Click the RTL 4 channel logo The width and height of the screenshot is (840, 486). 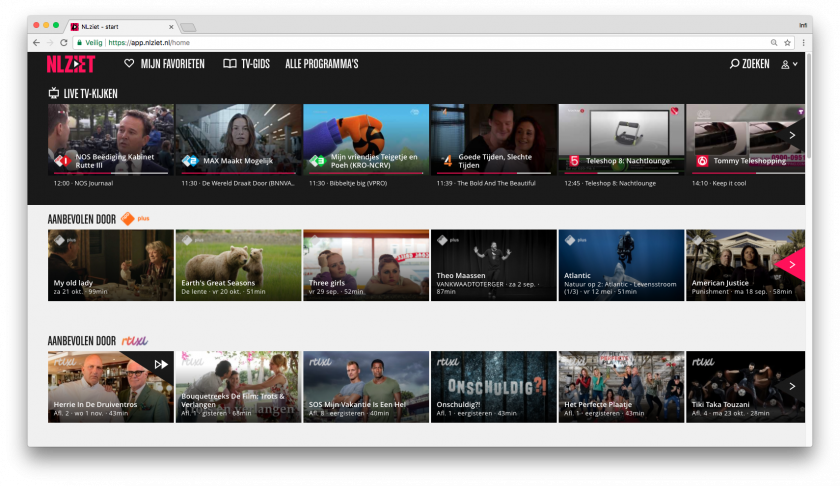pyautogui.click(x=447, y=161)
